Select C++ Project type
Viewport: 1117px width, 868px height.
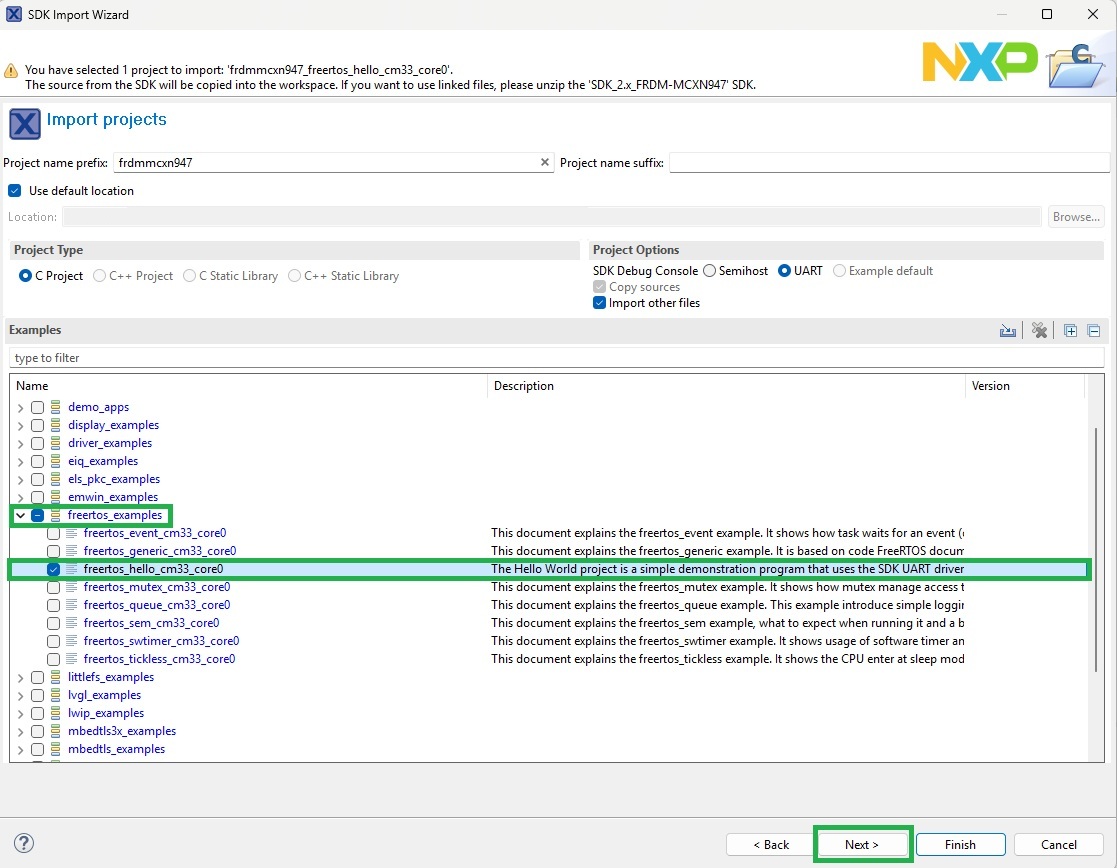pos(98,275)
